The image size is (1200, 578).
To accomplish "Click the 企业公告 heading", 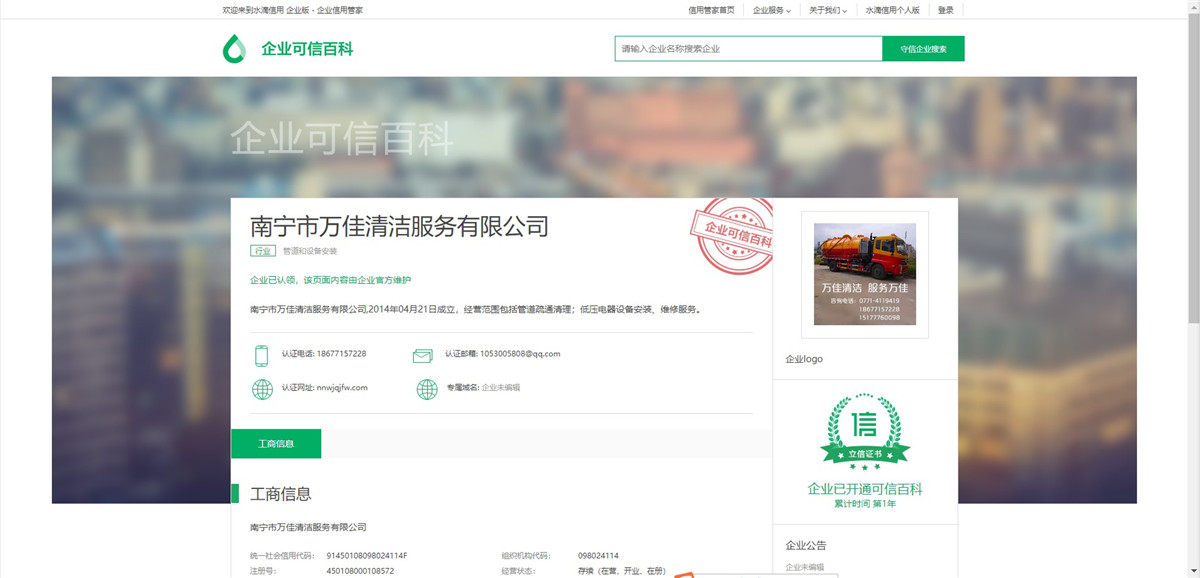I will pos(806,546).
